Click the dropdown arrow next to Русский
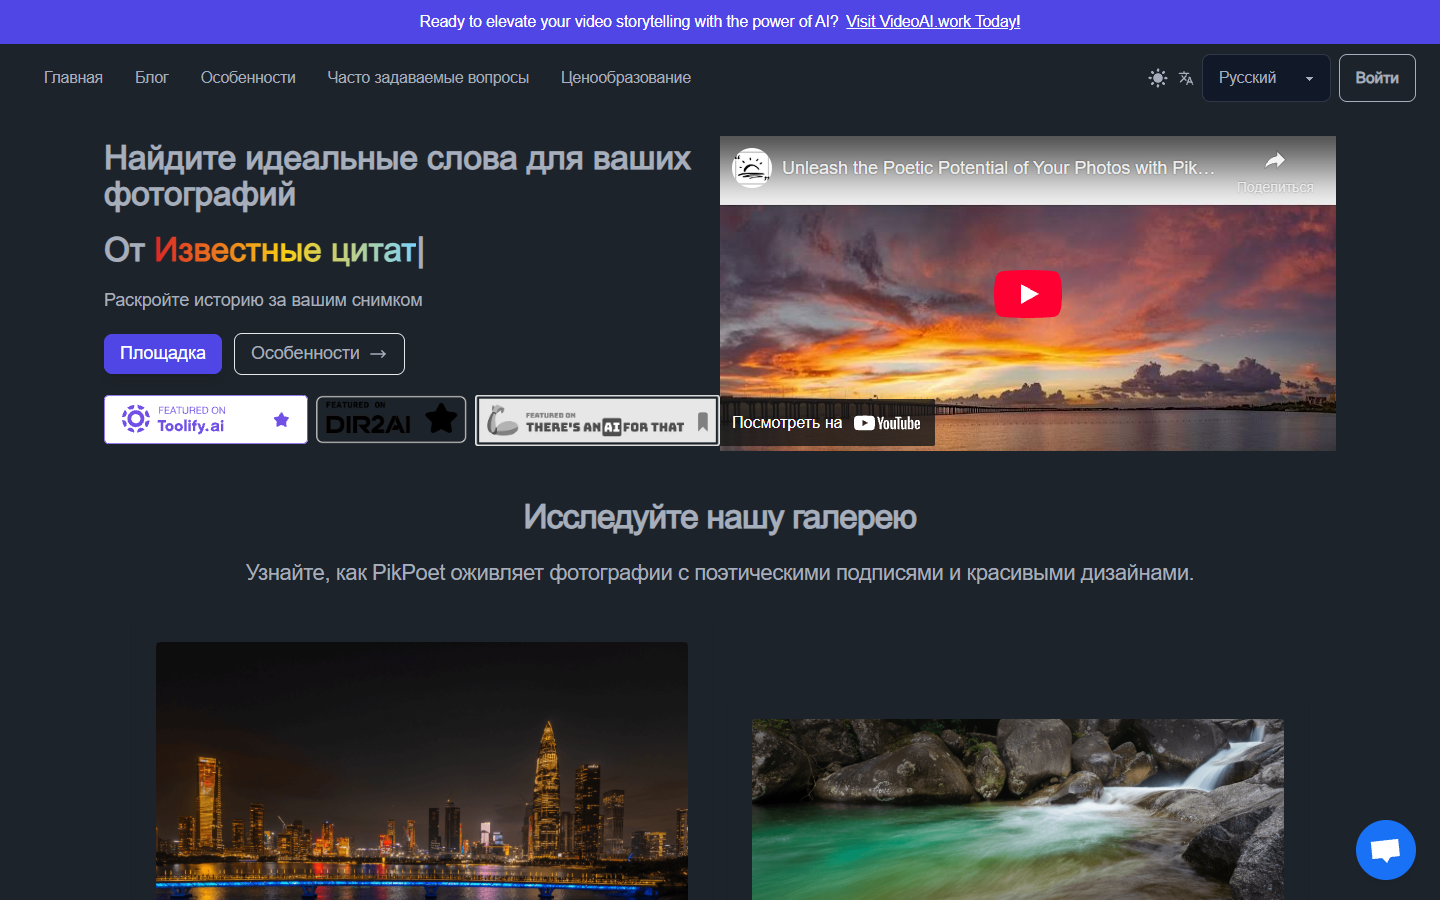 [x=1309, y=79]
